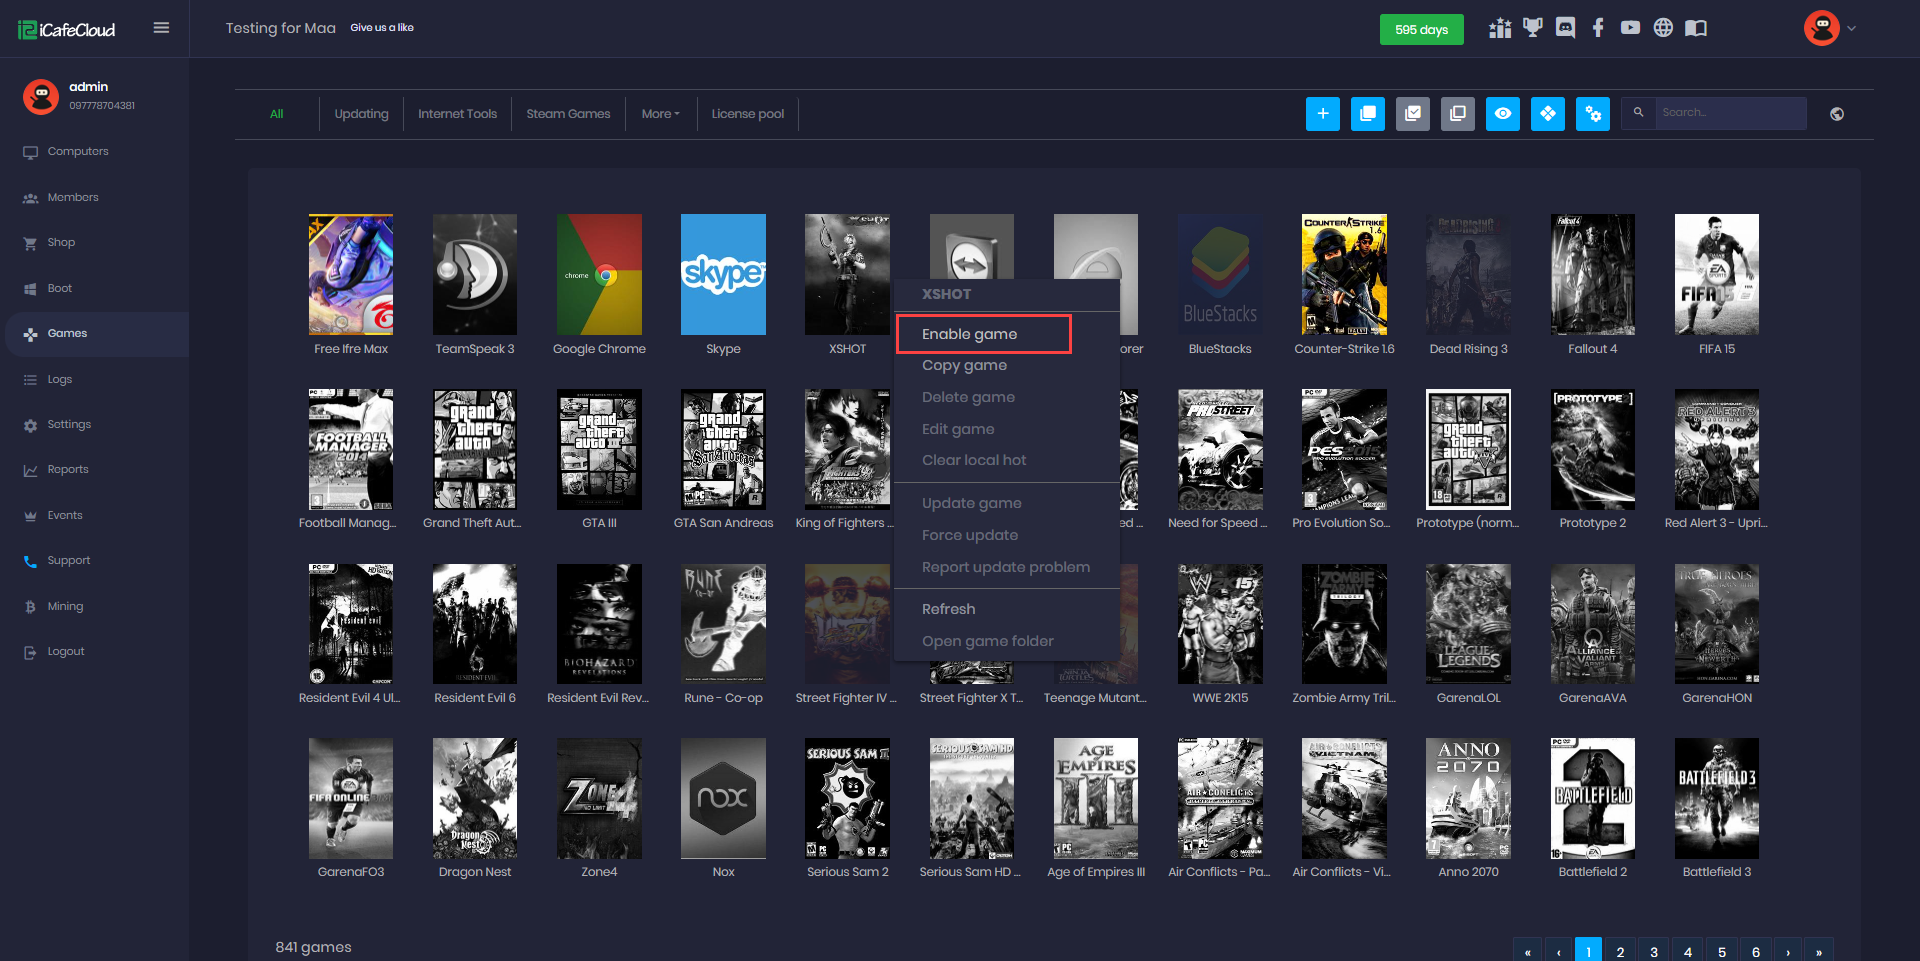This screenshot has height=961, width=1920.
Task: Click the trophy icon in top bar
Action: click(1532, 28)
